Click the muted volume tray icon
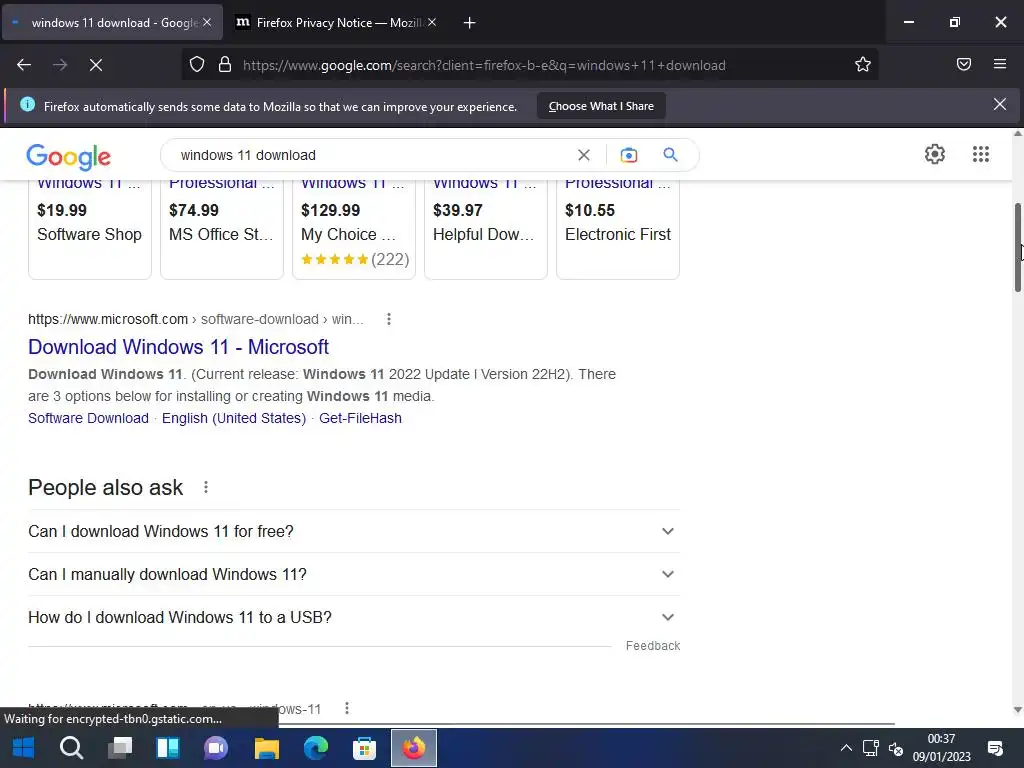The height and width of the screenshot is (768, 1024). [895, 748]
